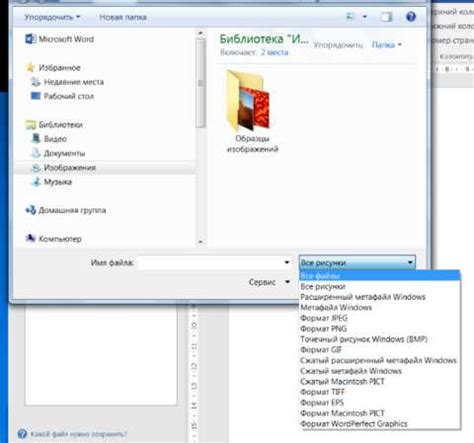
Task: Open Избранное favorites star icon
Action: (x=30, y=68)
